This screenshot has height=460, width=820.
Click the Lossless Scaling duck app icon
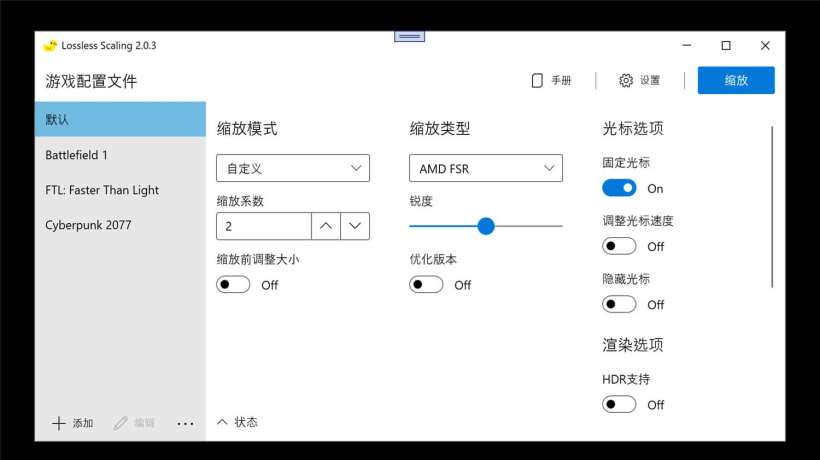(50, 45)
